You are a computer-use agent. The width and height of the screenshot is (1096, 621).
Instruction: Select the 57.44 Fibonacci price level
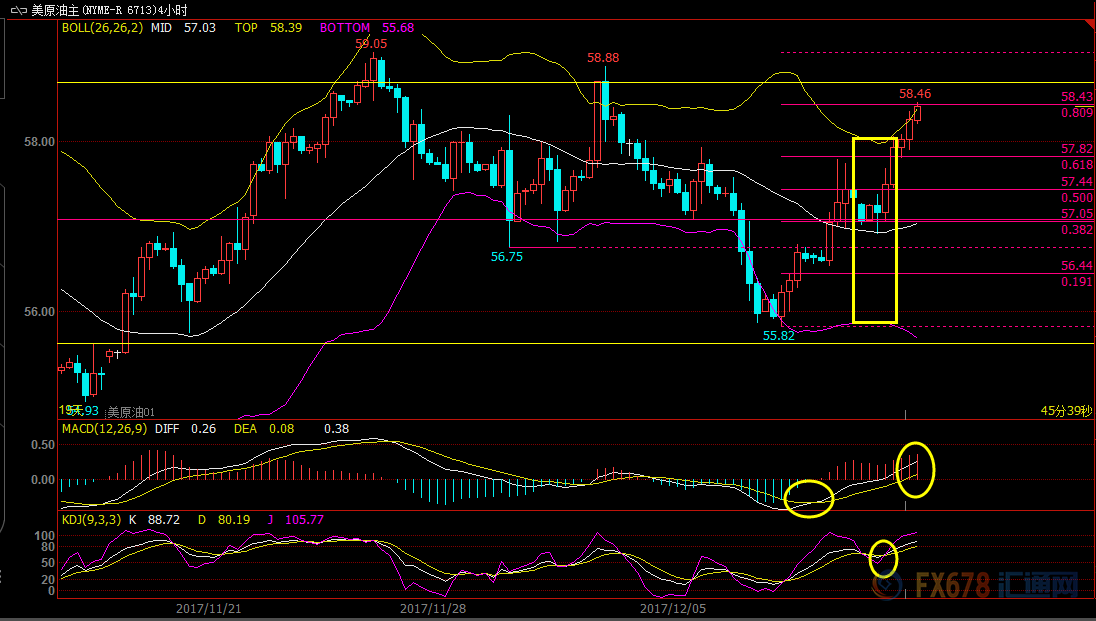tap(1077, 182)
